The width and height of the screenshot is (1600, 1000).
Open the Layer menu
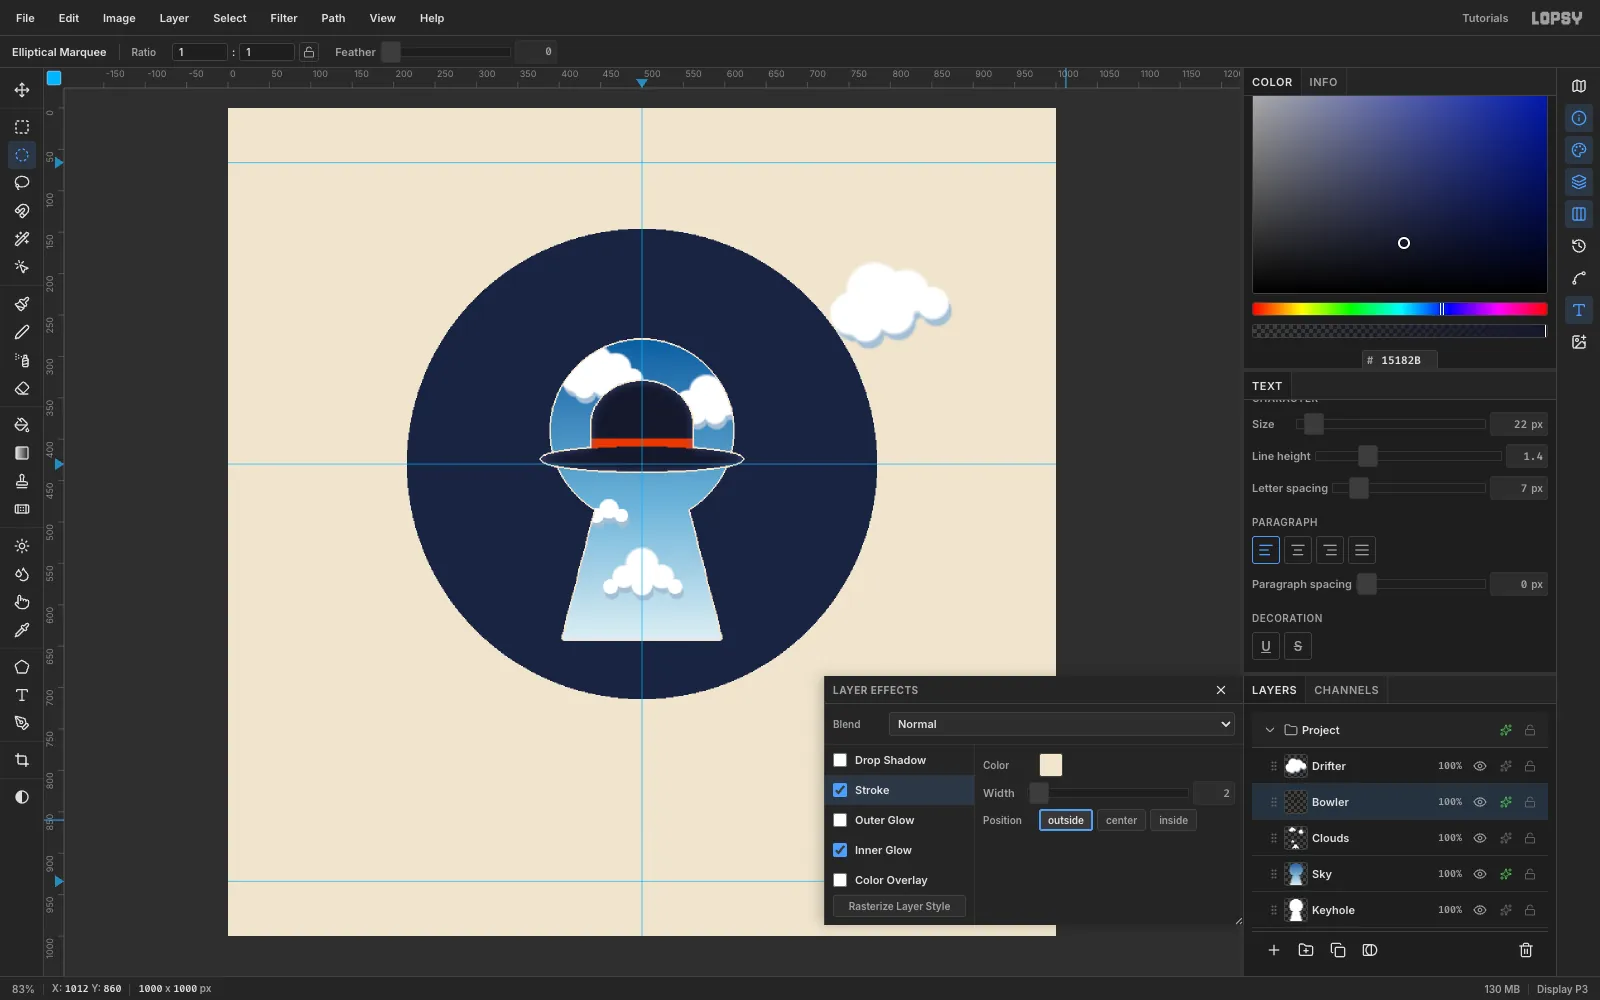tap(174, 18)
